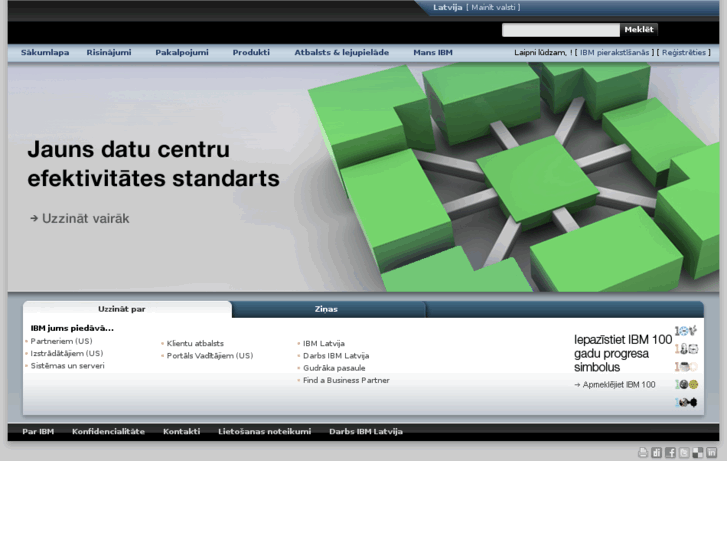Open the Lietošanas noteikumi footer link
Viewport: 727px width, 545px height.
[265, 431]
